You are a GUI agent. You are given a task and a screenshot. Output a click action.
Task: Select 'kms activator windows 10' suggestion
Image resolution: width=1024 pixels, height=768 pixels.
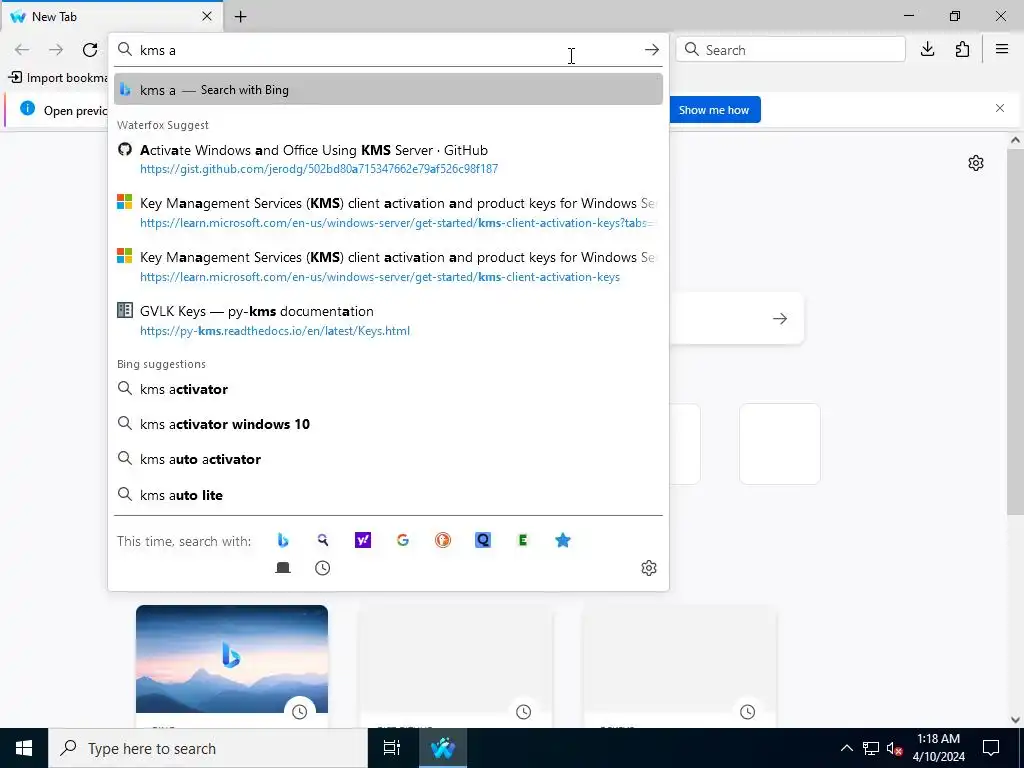point(388,424)
